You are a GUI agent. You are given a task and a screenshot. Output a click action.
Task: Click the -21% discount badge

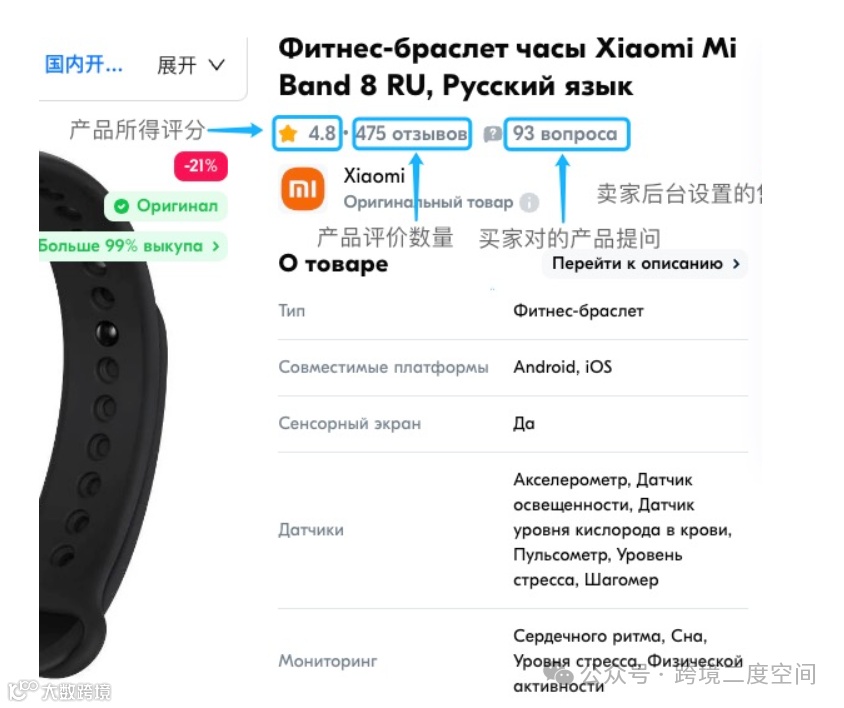201,166
